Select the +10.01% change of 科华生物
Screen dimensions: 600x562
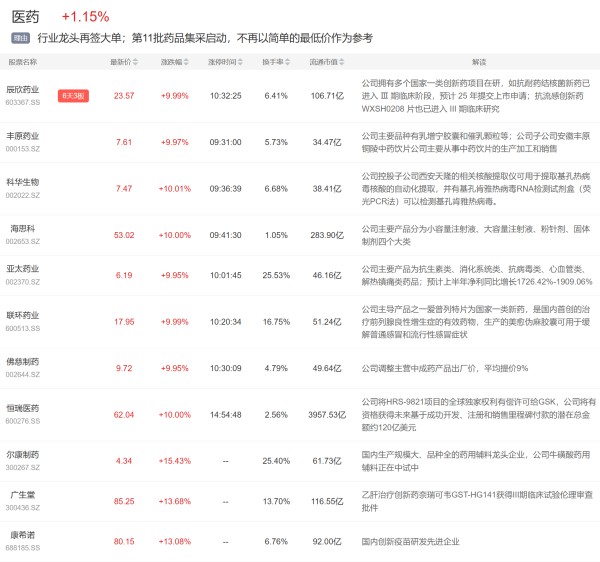(x=175, y=189)
